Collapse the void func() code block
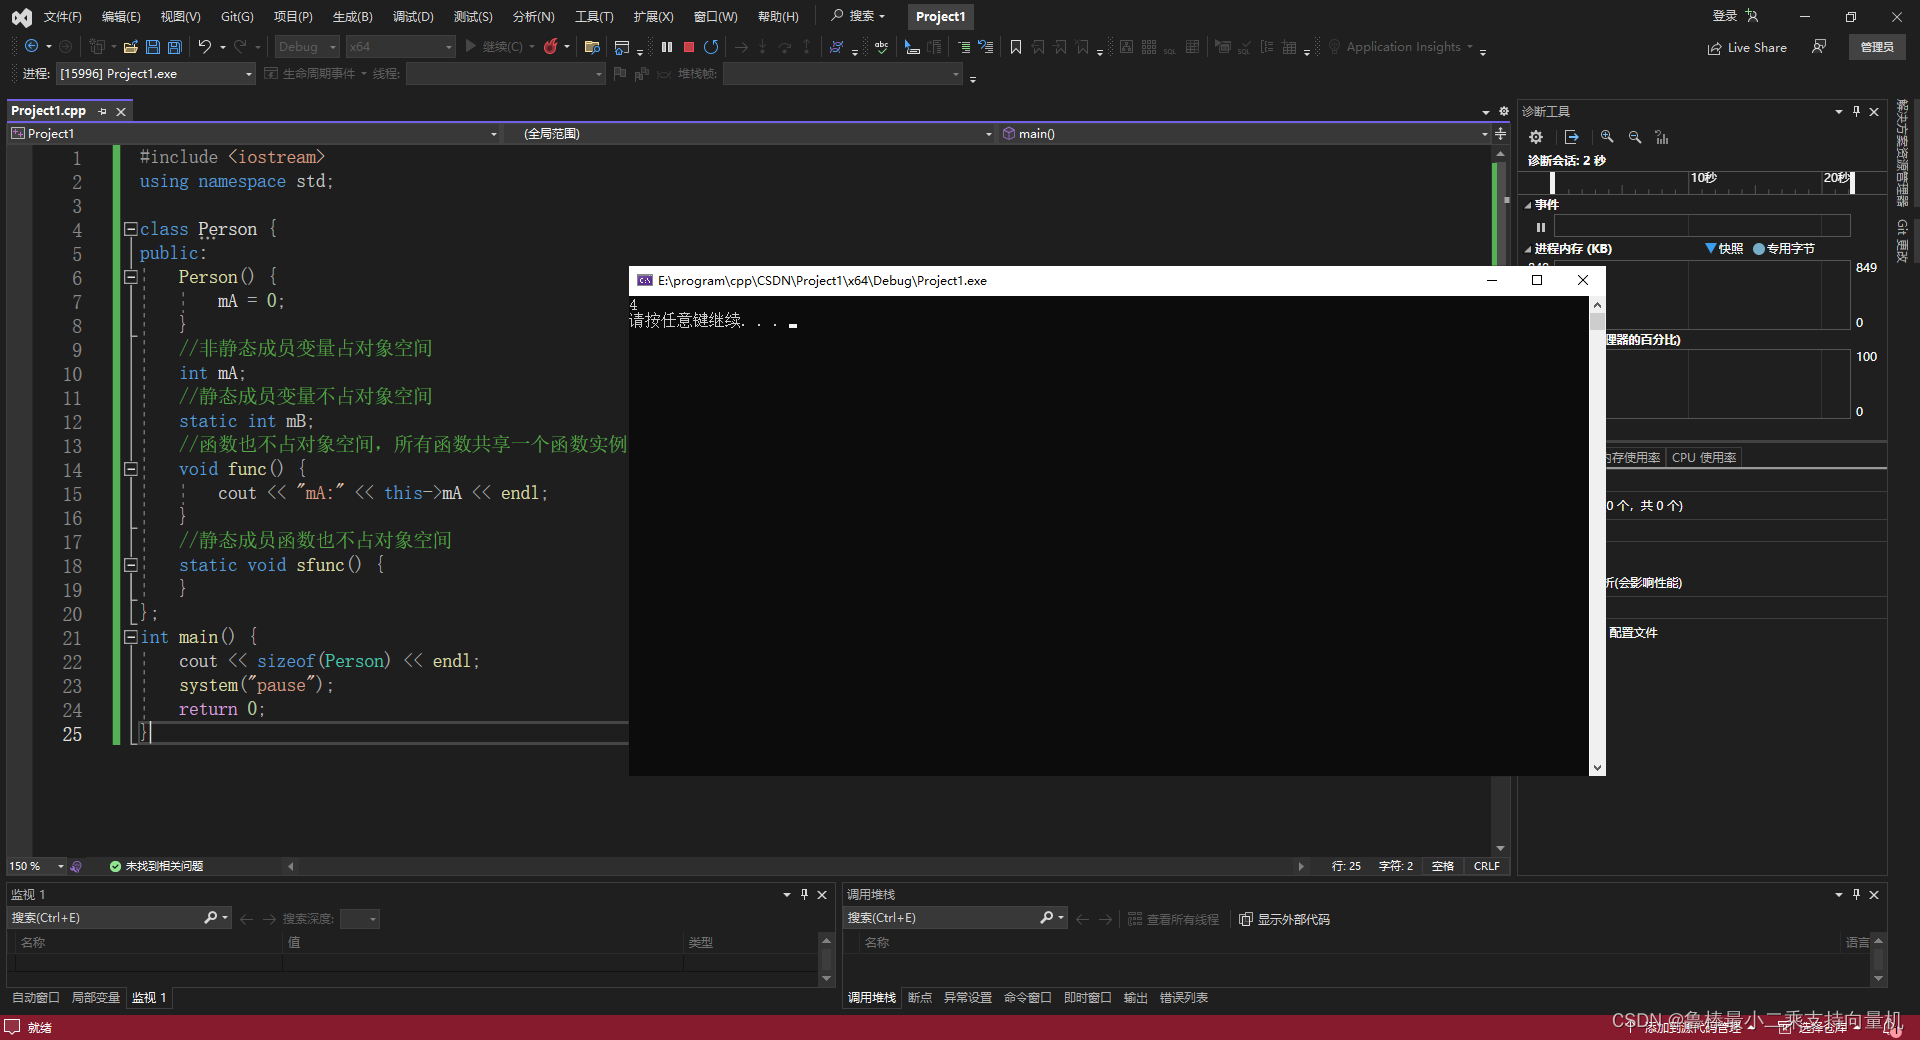The width and height of the screenshot is (1920, 1040). coord(130,469)
